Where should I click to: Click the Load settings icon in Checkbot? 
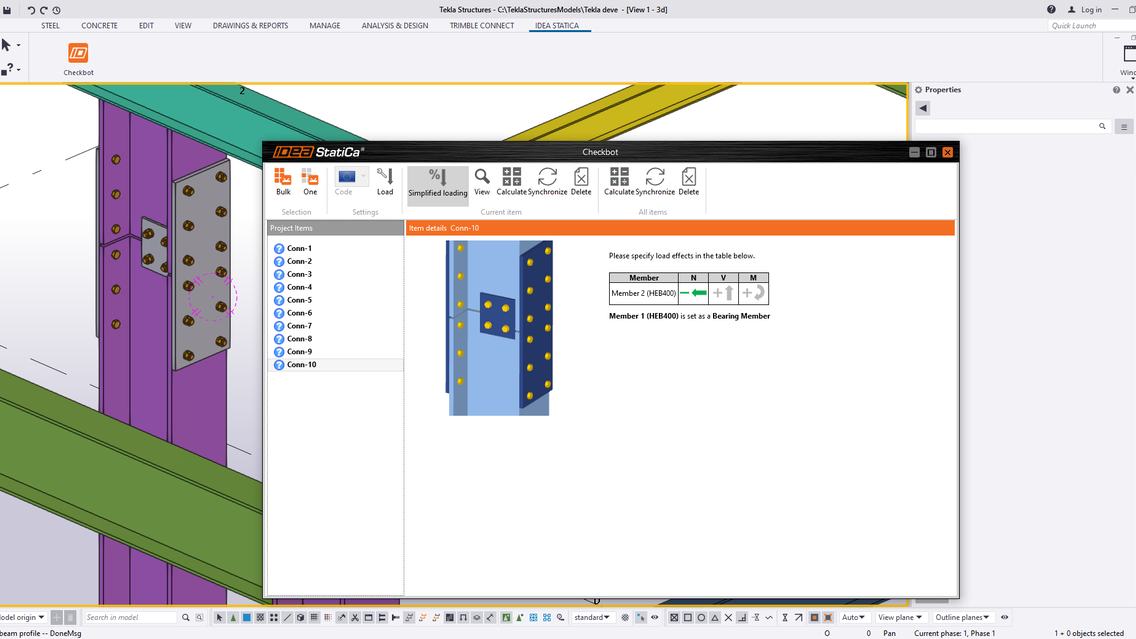385,182
